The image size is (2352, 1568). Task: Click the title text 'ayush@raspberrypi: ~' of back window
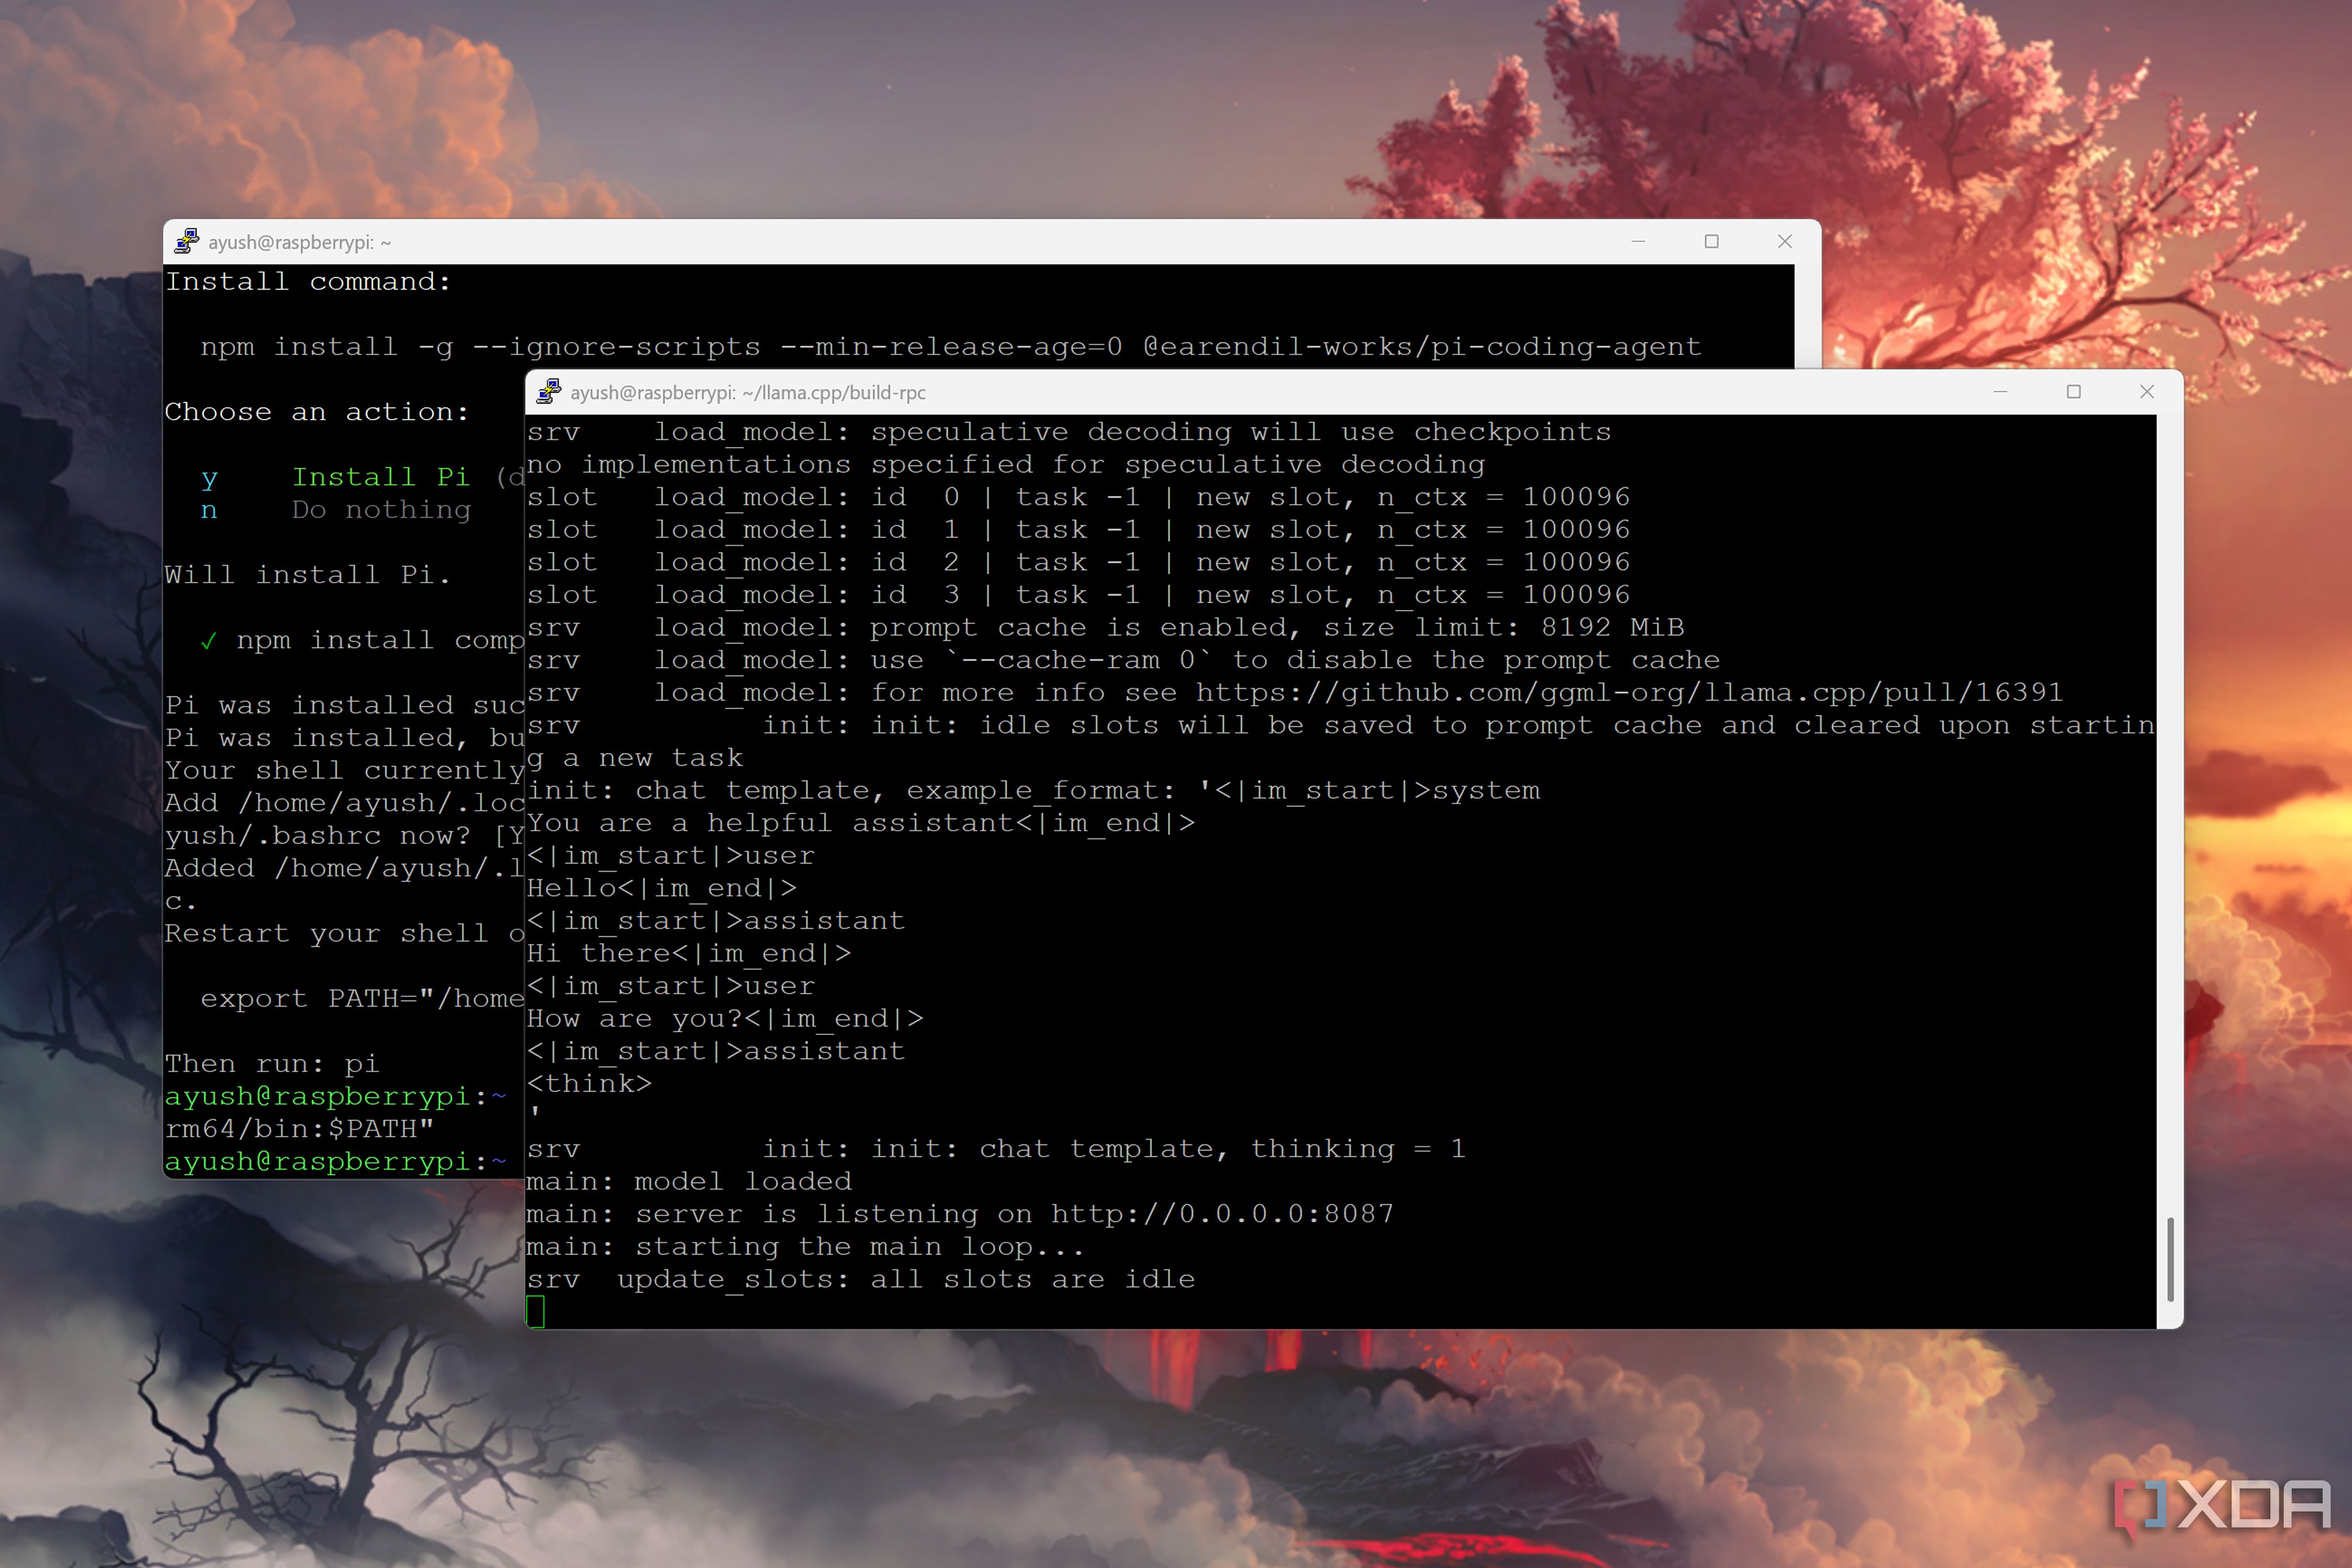point(299,242)
